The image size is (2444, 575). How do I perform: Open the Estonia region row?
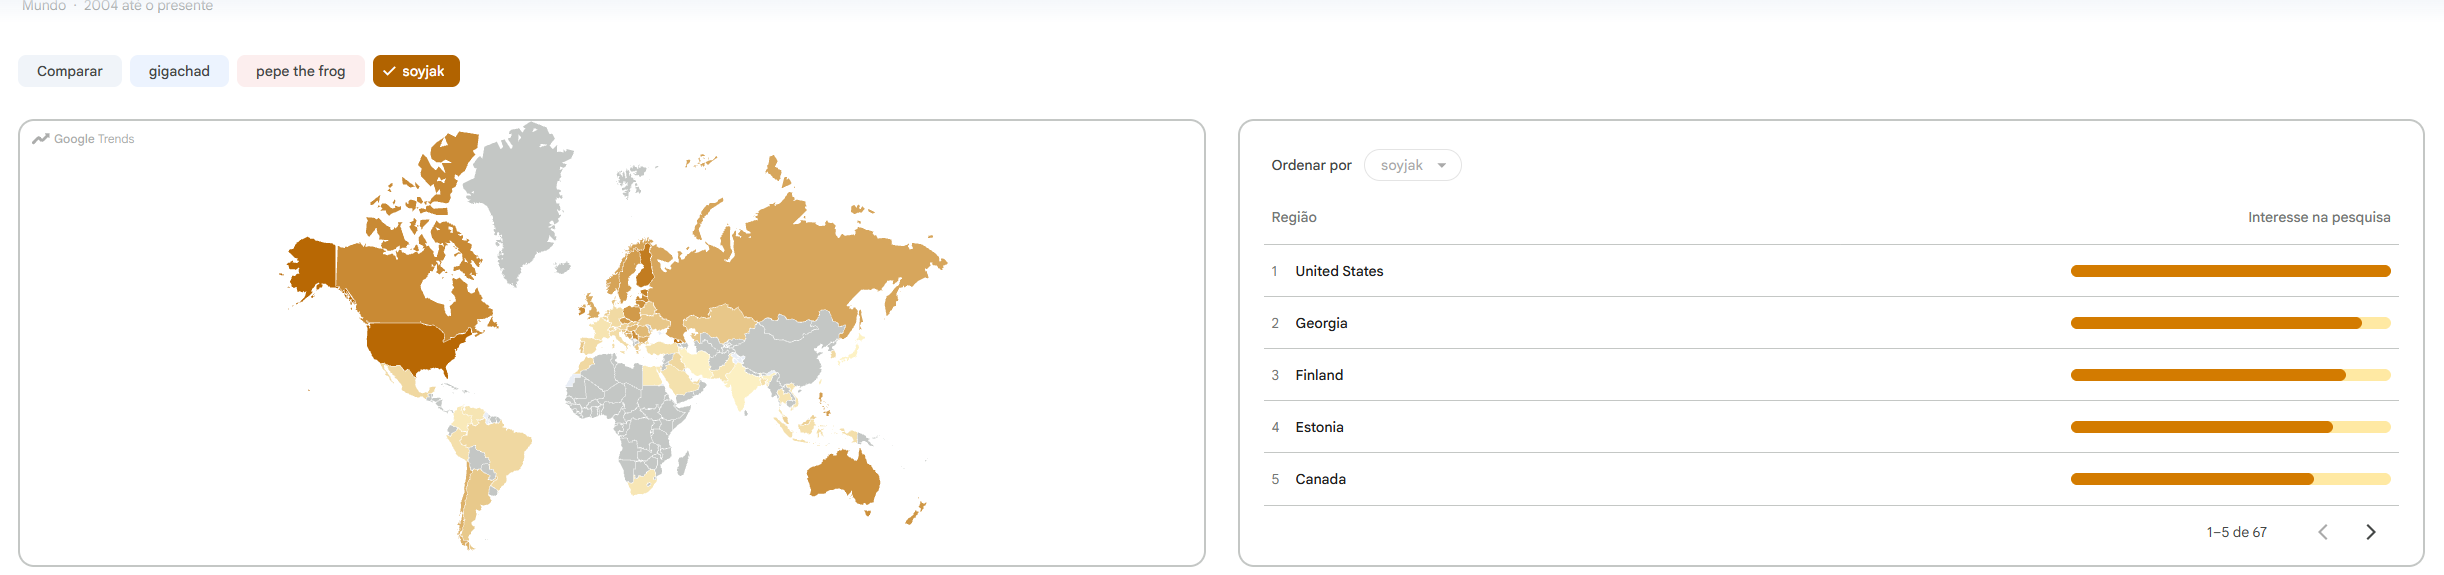click(x=1831, y=427)
